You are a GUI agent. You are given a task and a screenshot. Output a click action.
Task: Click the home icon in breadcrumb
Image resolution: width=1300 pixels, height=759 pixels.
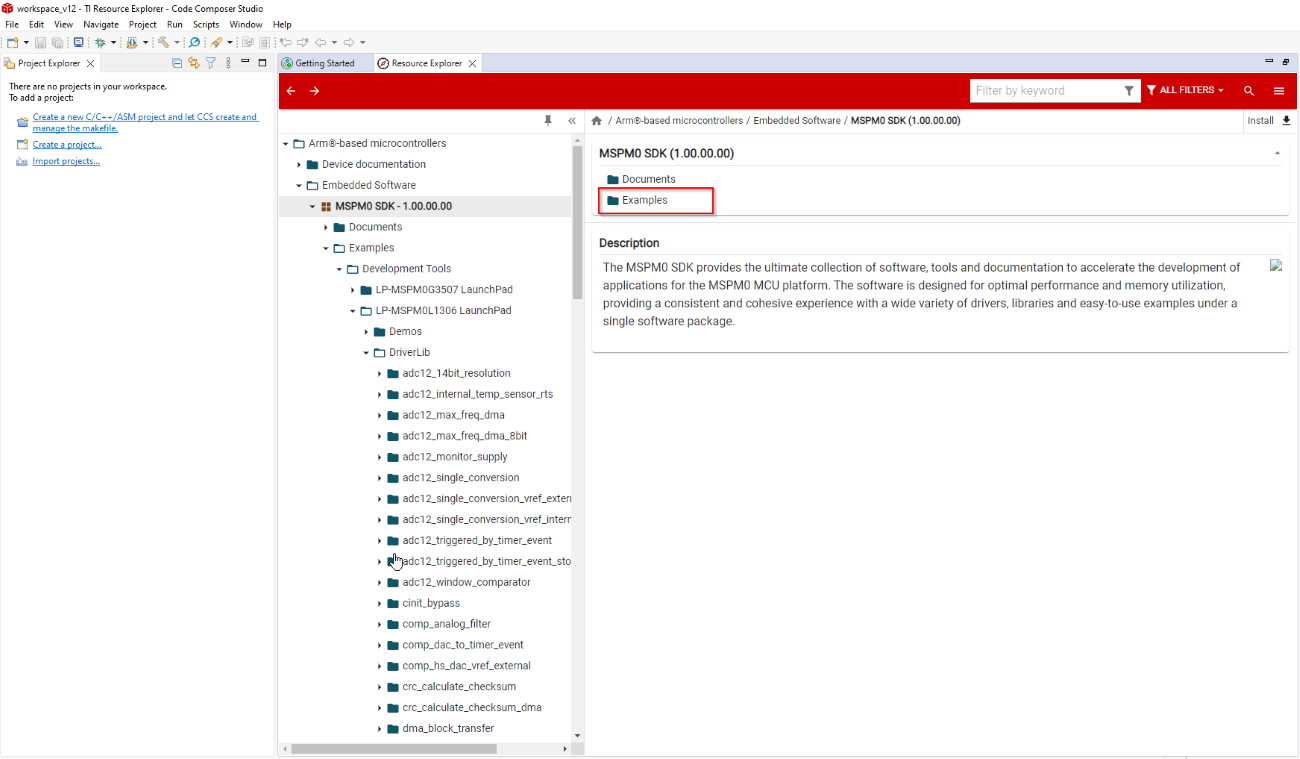[597, 121]
